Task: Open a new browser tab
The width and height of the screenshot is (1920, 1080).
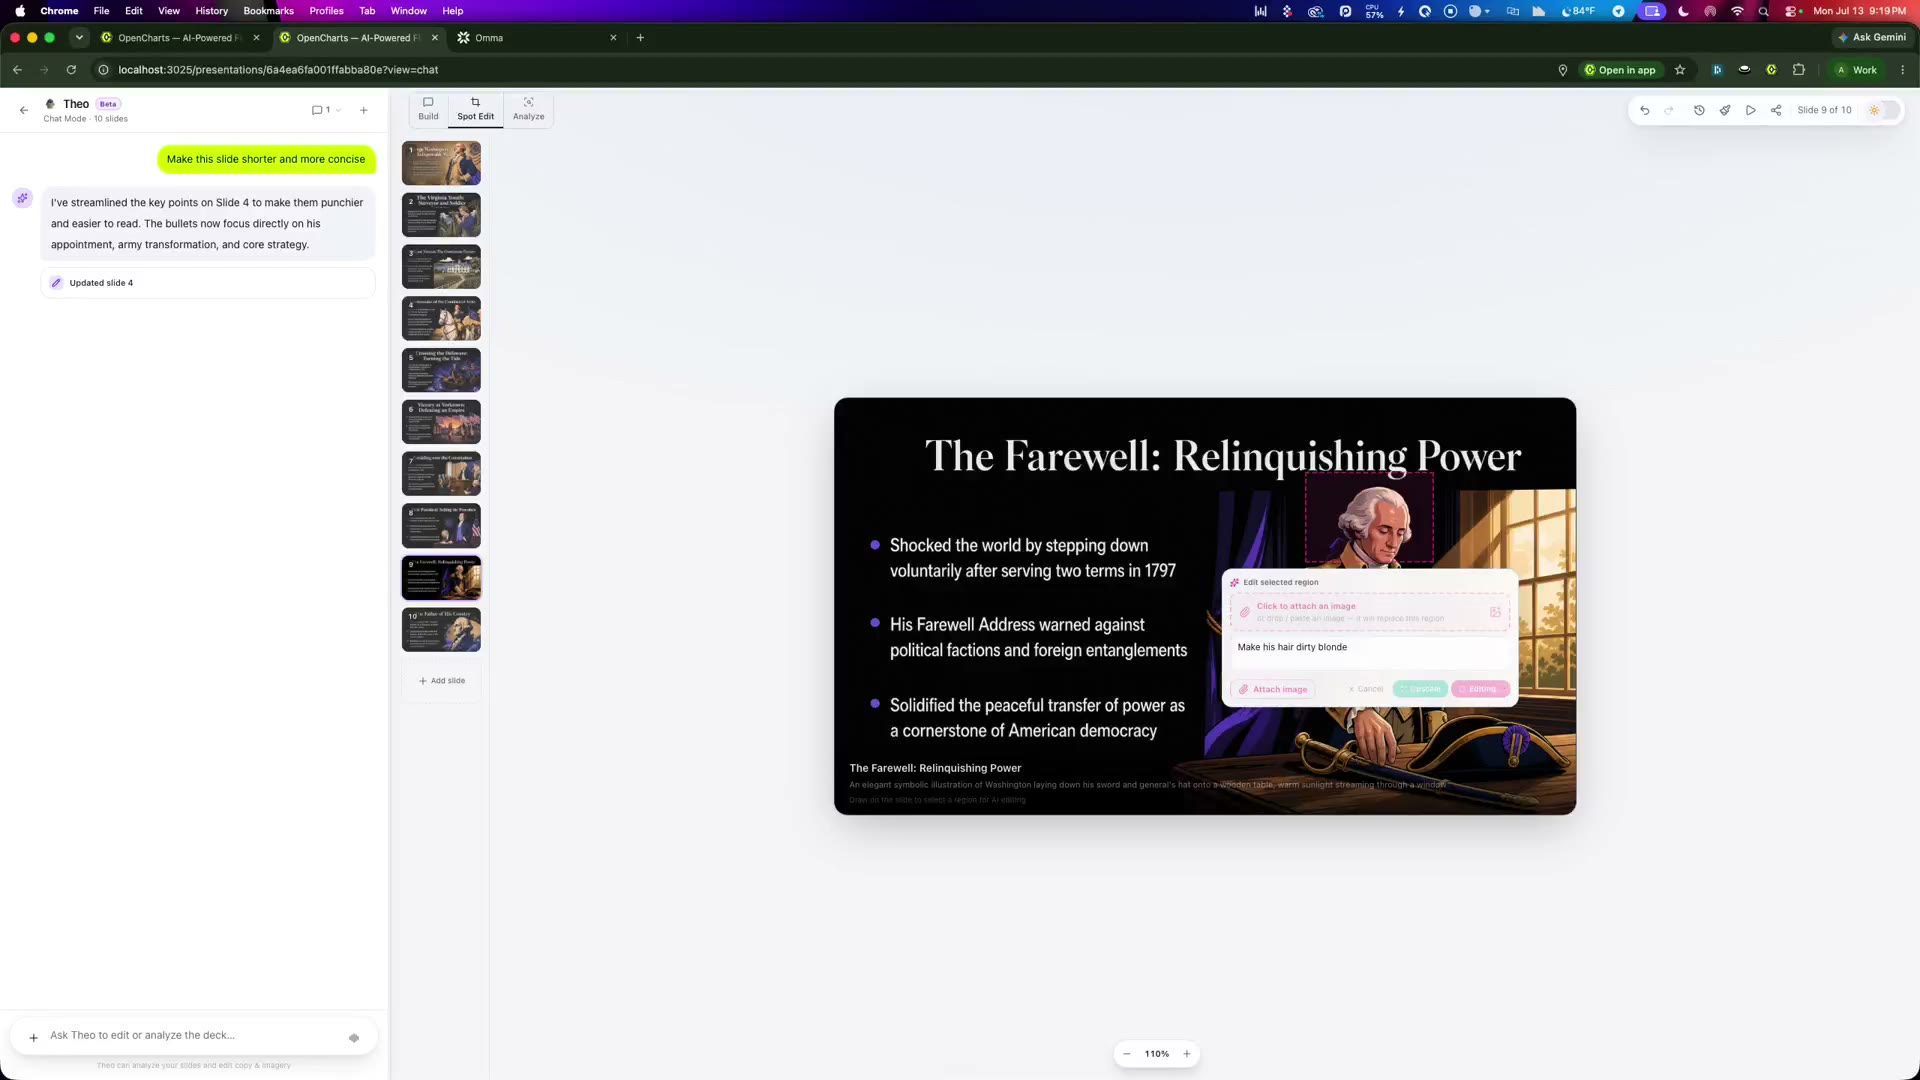Action: click(x=640, y=38)
